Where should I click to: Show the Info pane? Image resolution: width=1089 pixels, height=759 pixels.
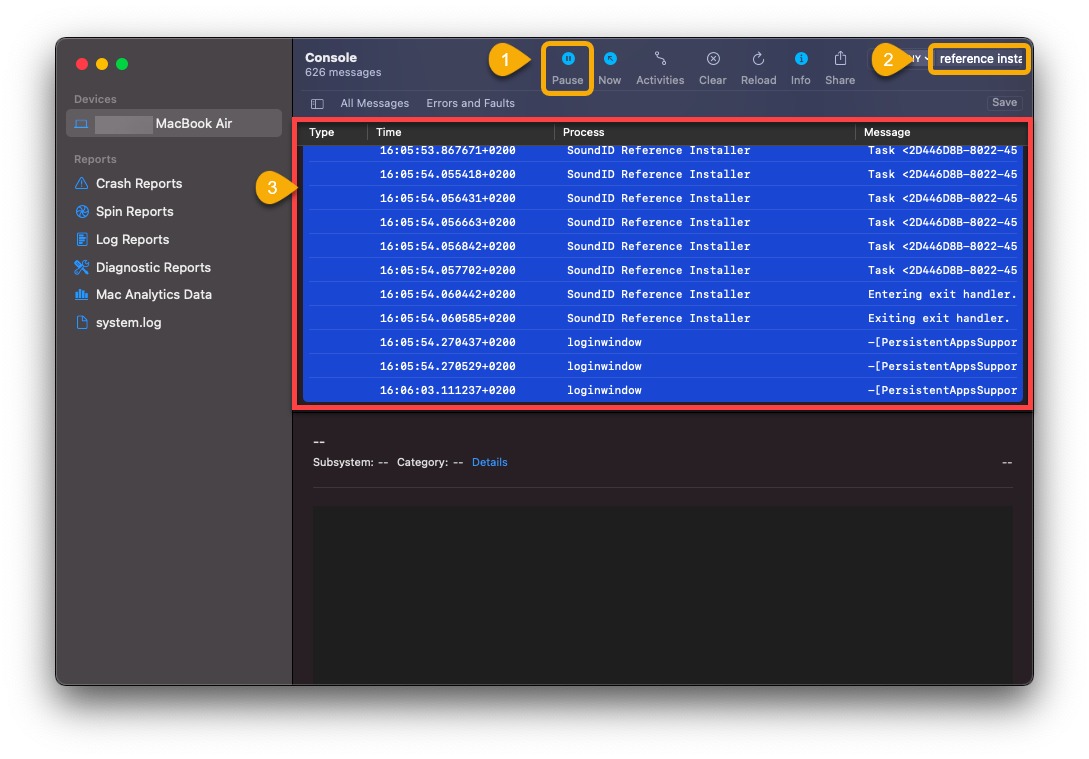tap(801, 68)
